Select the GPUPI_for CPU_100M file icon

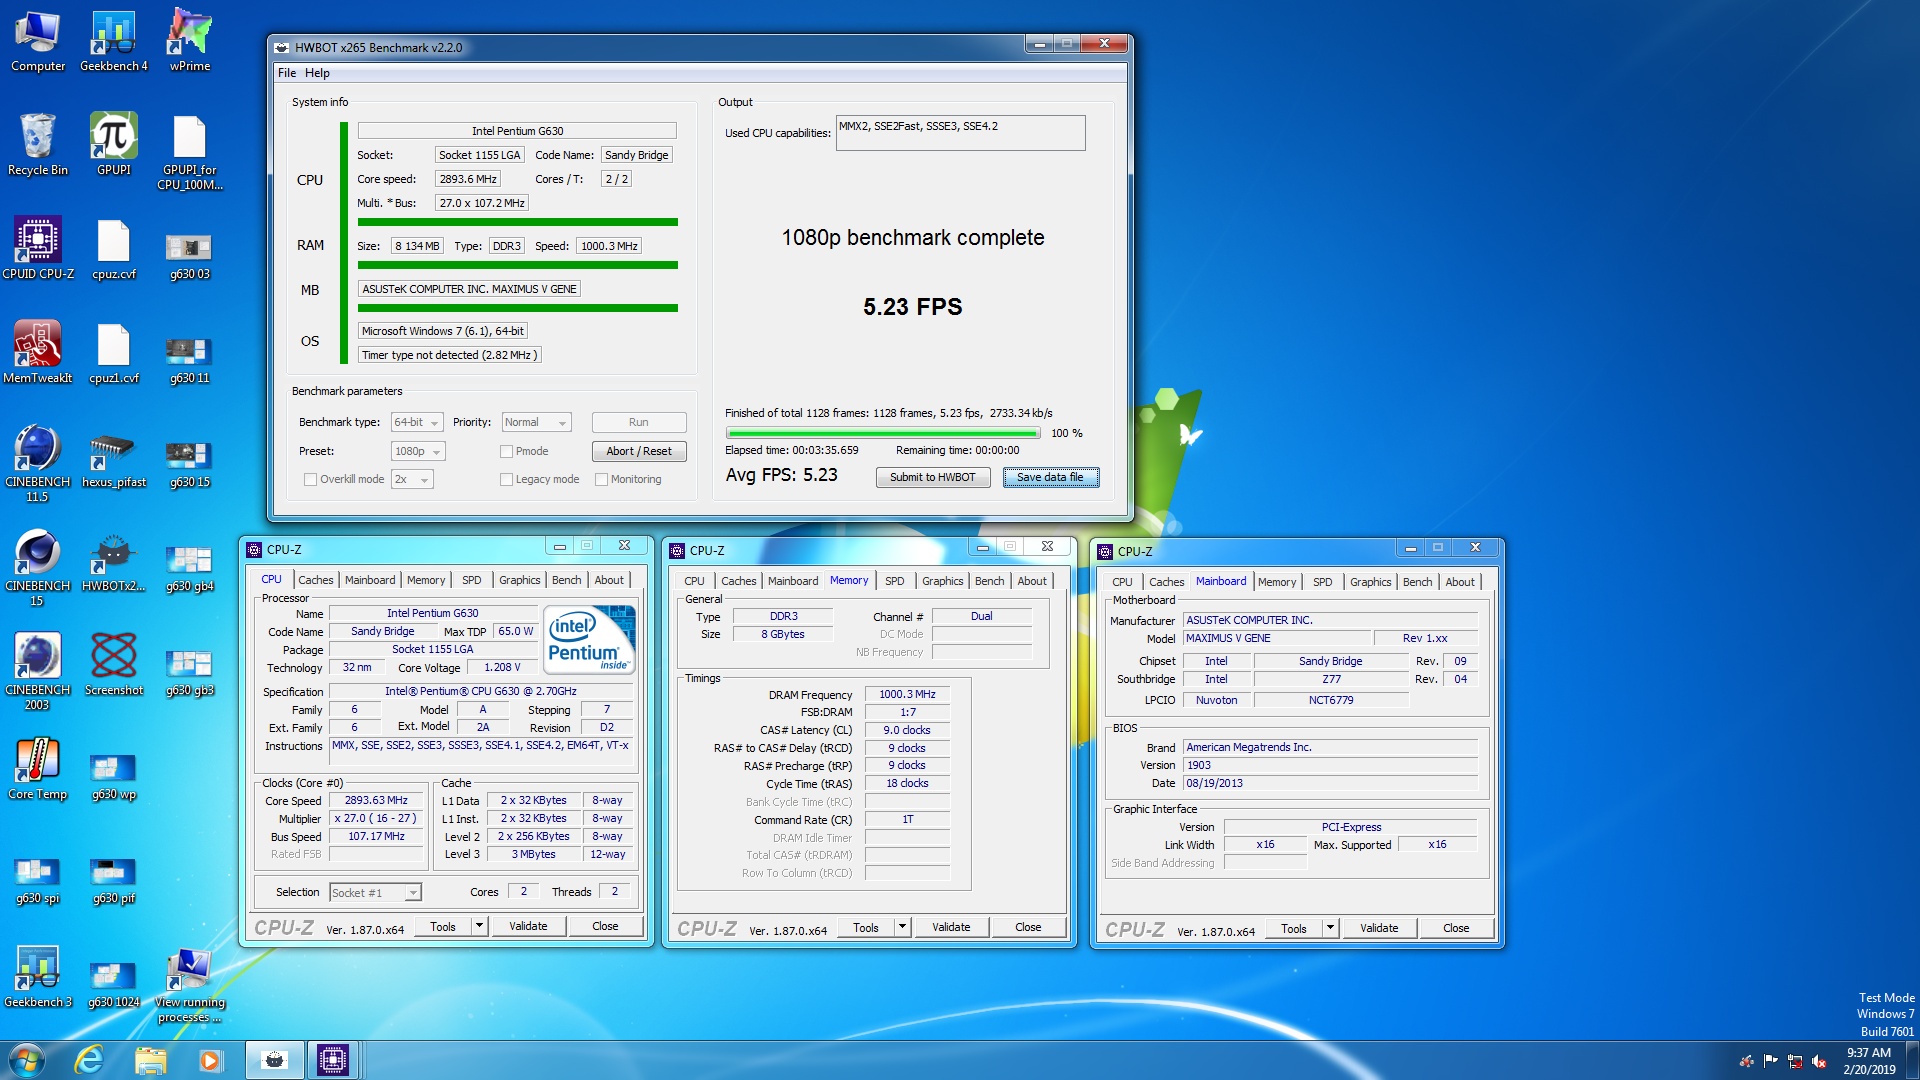coord(190,153)
